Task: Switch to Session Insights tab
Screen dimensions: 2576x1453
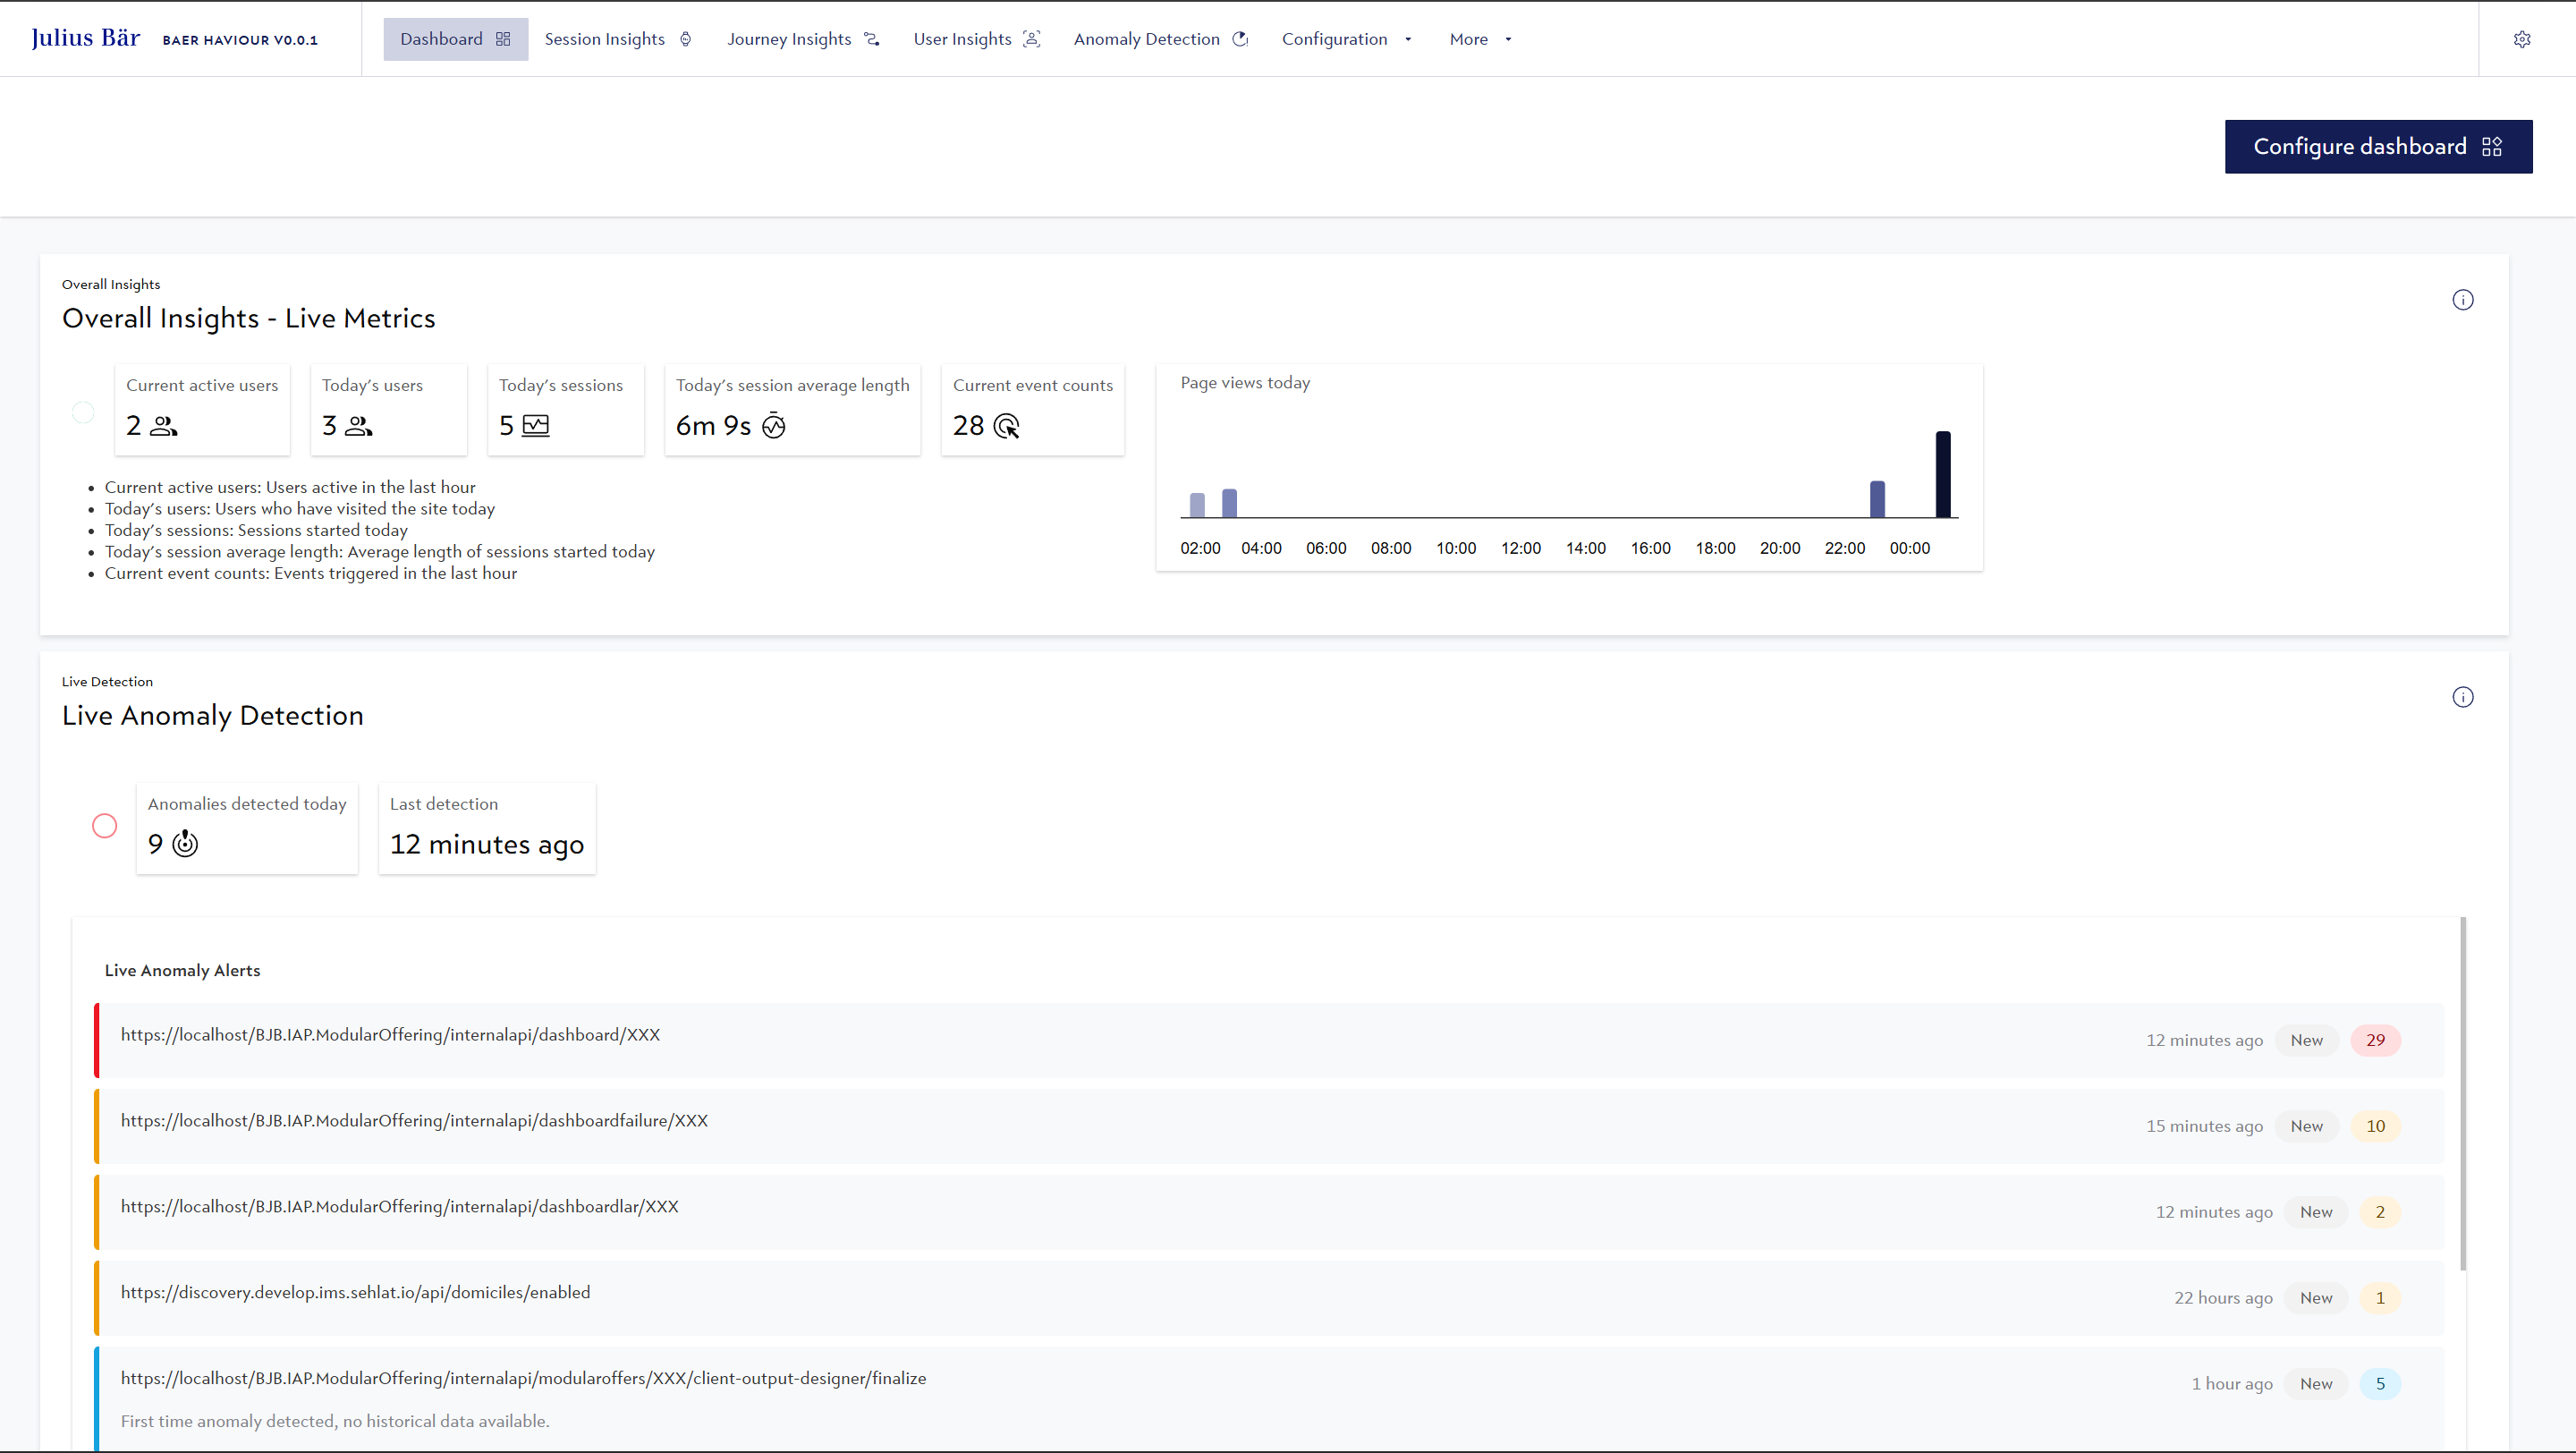Action: pyautogui.click(x=619, y=39)
